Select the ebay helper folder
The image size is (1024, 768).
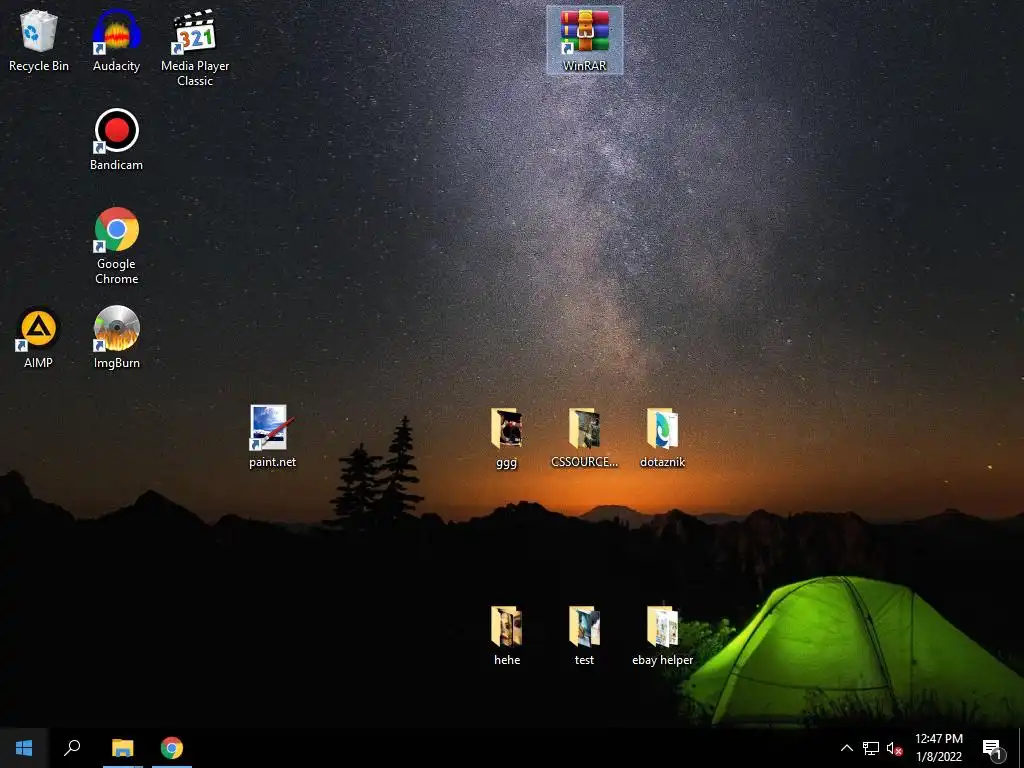pos(662,635)
